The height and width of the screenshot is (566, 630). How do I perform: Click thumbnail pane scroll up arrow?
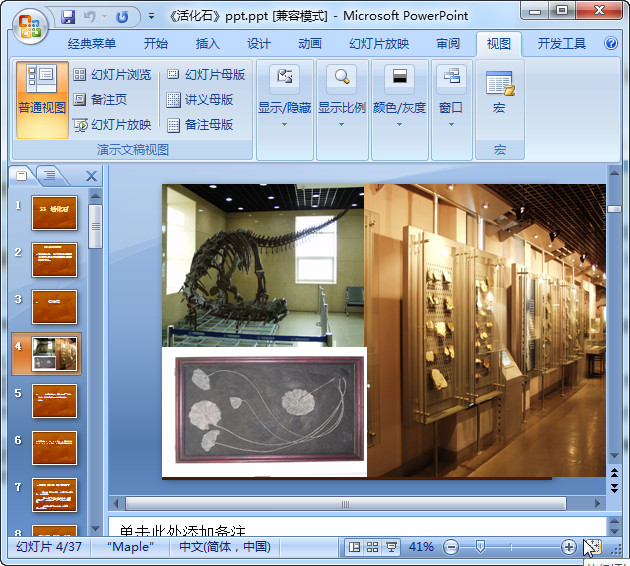(x=95, y=196)
